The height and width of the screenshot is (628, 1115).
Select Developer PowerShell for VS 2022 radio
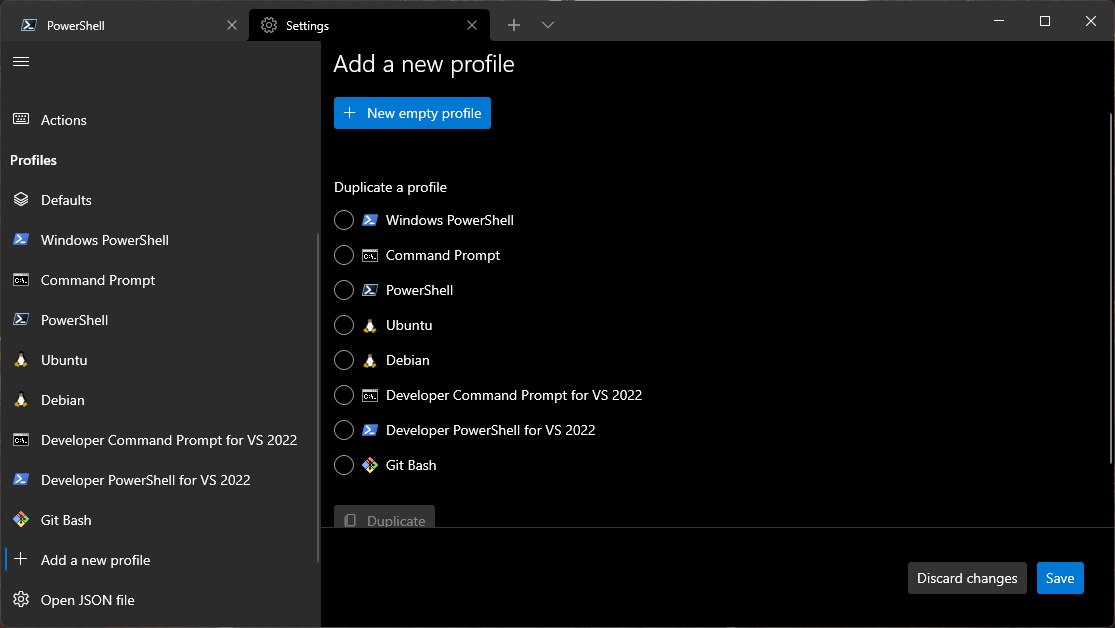[343, 430]
